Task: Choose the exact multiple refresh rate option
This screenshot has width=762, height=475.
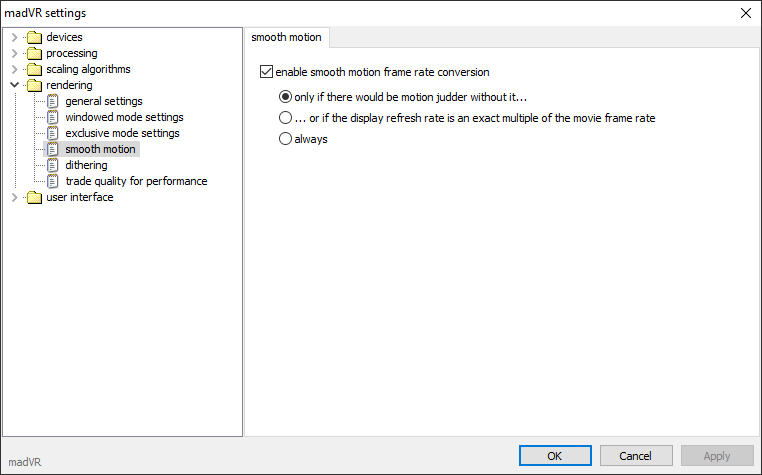Action: (x=285, y=118)
